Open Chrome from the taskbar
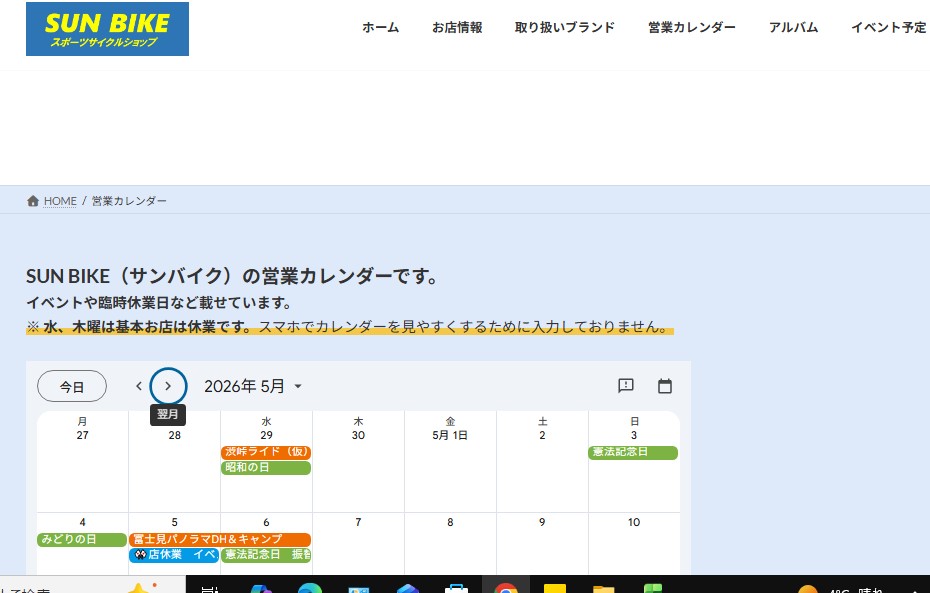Viewport: 930px width, 593px height. tap(506, 588)
